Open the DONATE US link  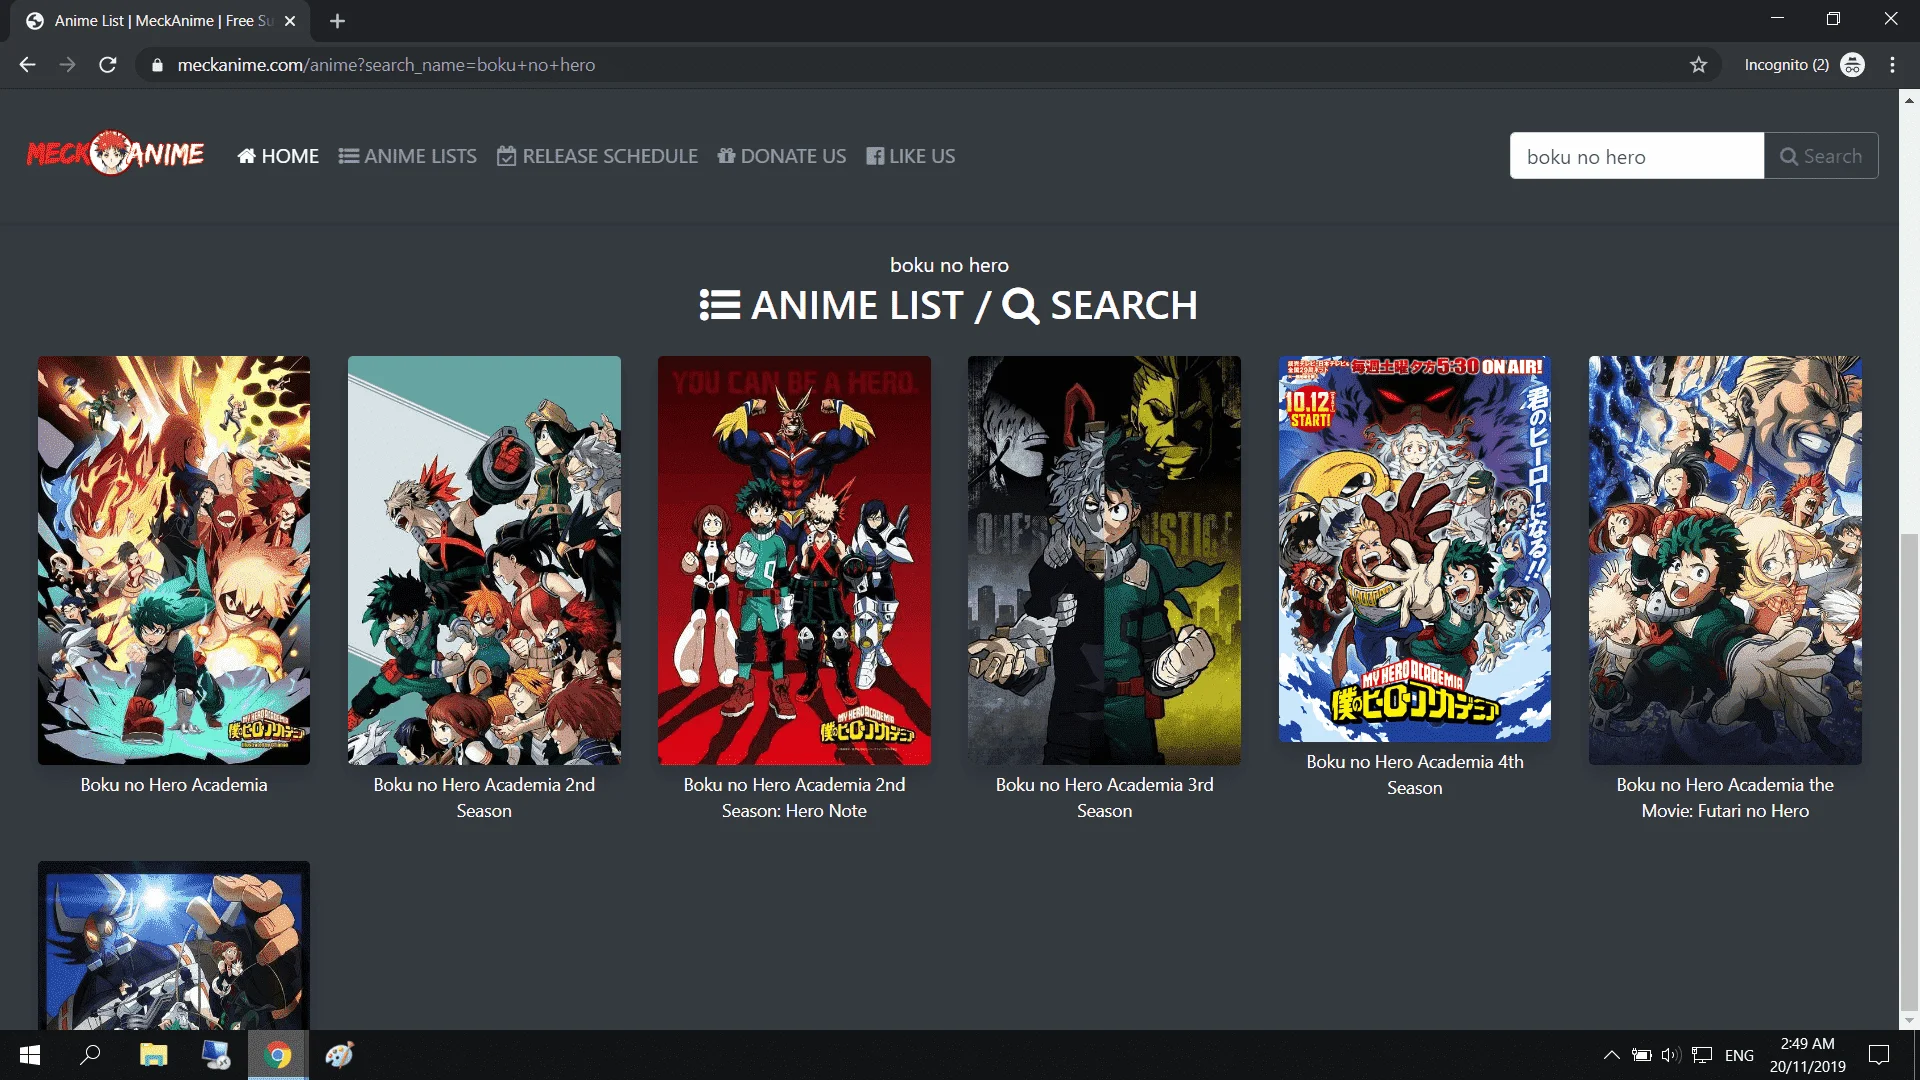tap(781, 156)
